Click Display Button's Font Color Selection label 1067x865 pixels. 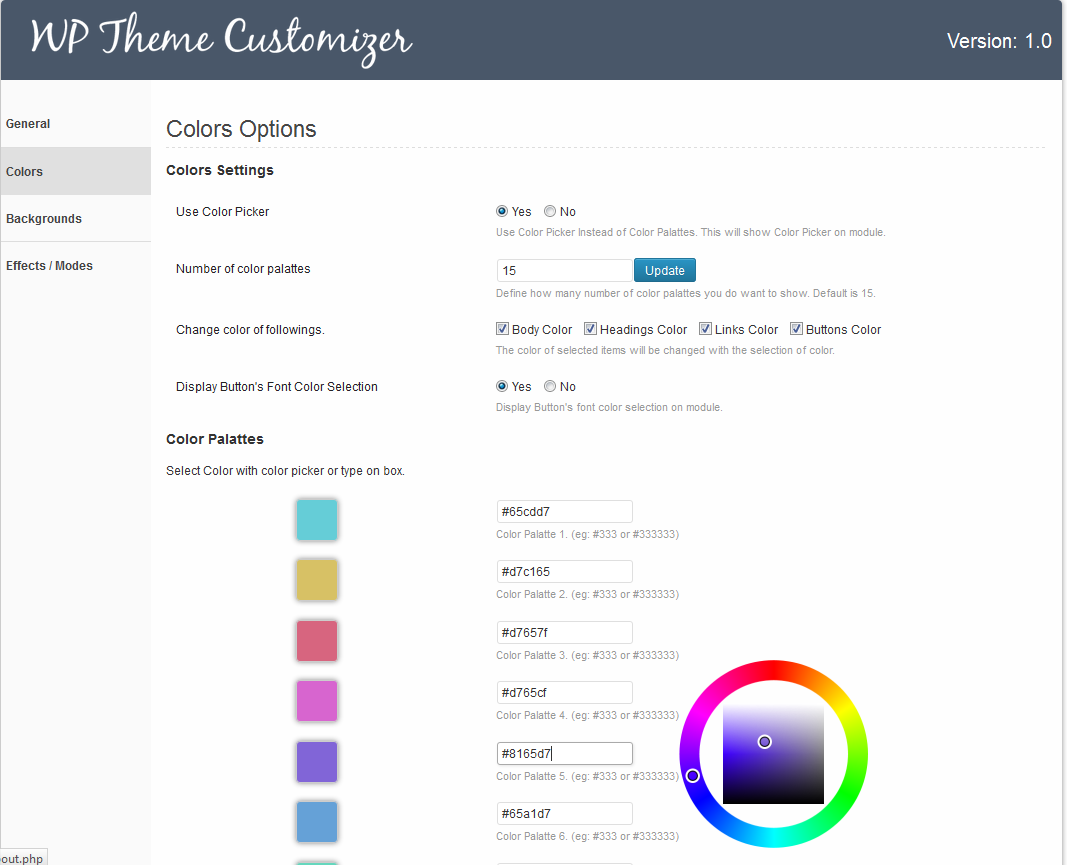(x=276, y=387)
